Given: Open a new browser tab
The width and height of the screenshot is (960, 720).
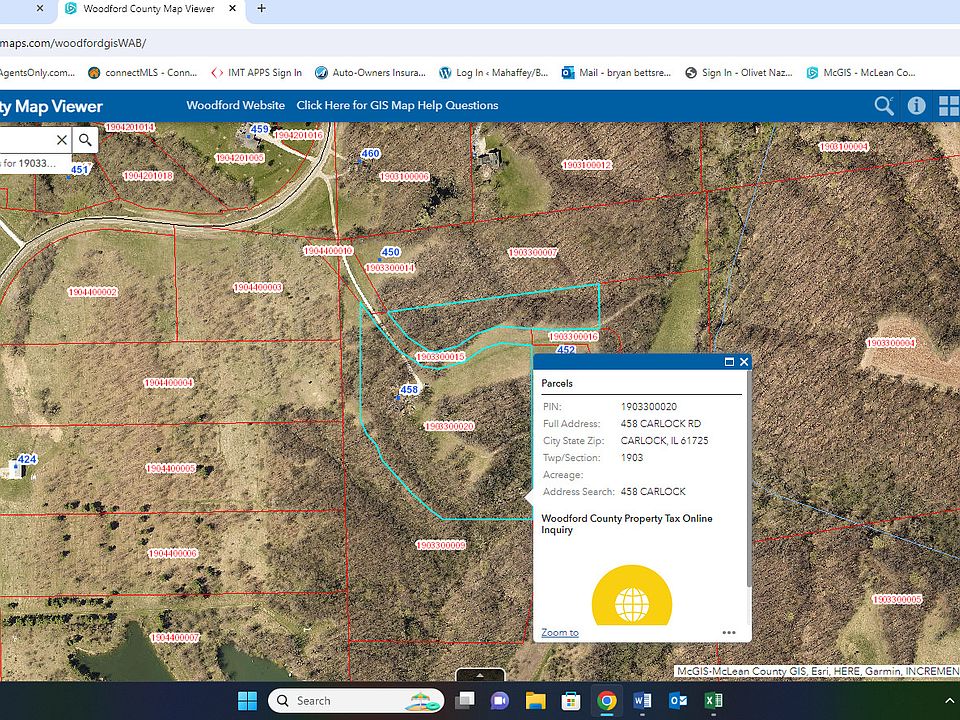Looking at the screenshot, I should tap(261, 8).
